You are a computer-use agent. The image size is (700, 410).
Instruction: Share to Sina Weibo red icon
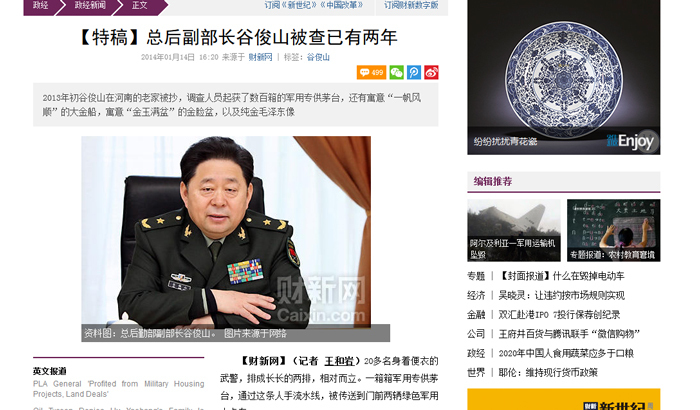pos(431,72)
